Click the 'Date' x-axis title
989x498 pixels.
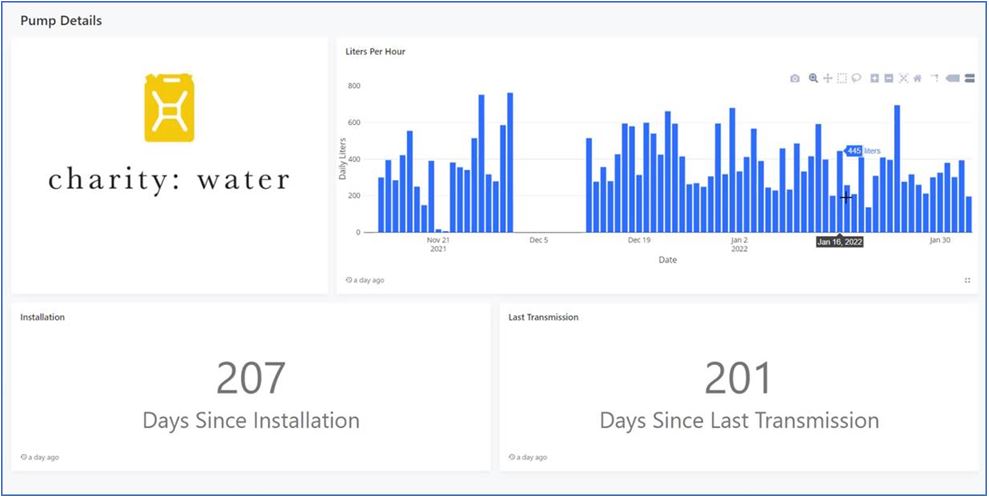click(x=667, y=260)
